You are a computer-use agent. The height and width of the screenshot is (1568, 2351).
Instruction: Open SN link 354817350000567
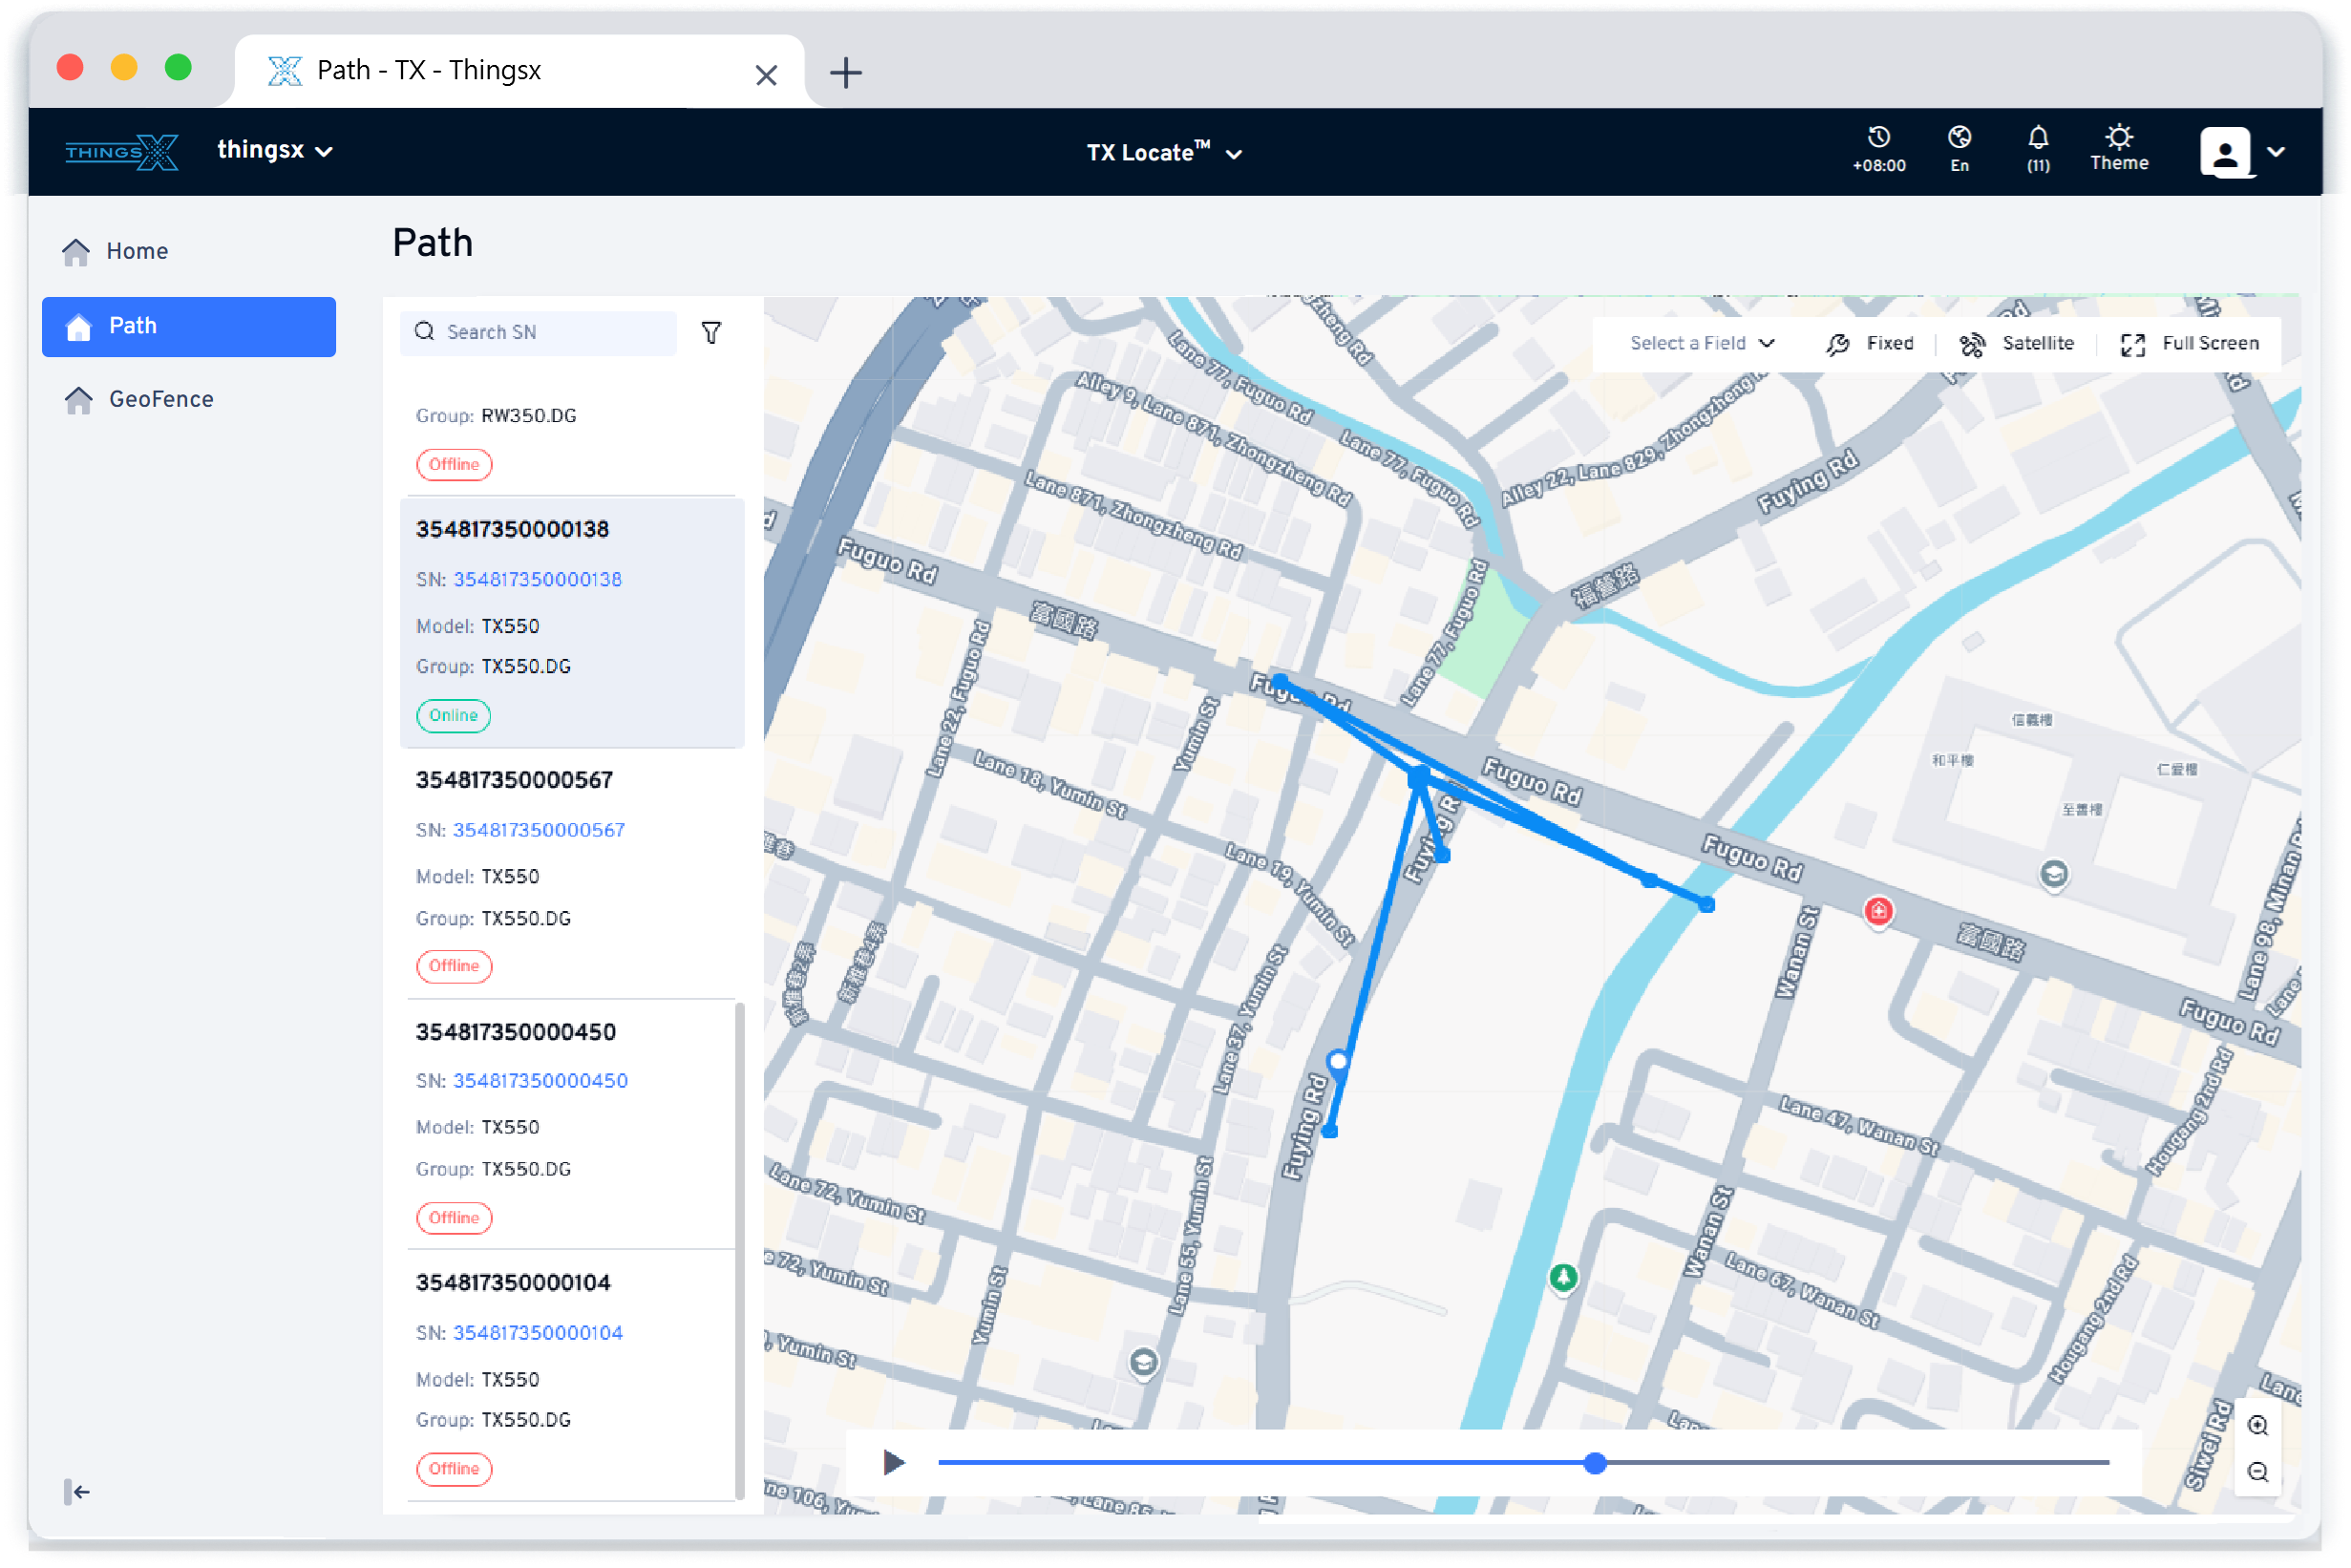[x=539, y=830]
